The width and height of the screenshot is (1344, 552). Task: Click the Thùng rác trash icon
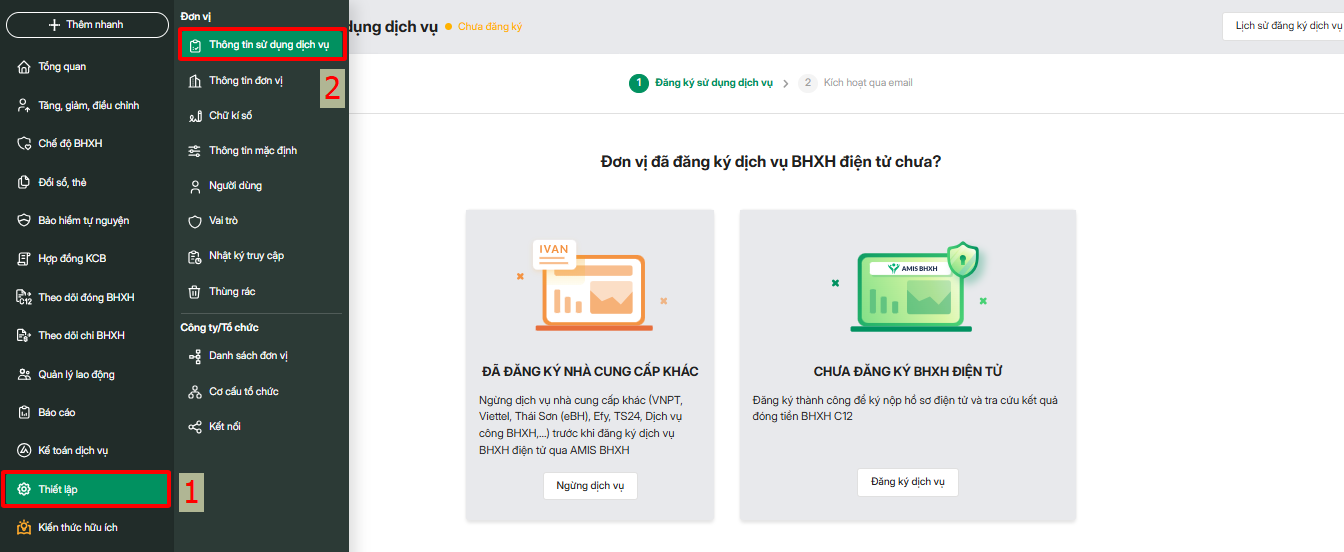pos(195,292)
